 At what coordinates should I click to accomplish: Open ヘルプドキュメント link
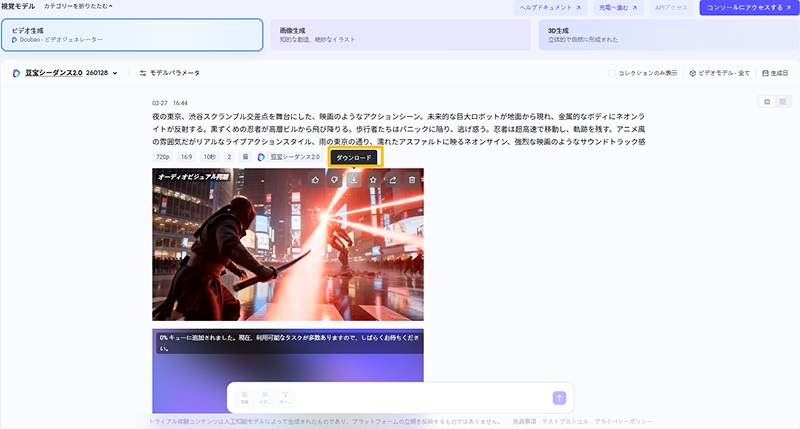click(551, 8)
